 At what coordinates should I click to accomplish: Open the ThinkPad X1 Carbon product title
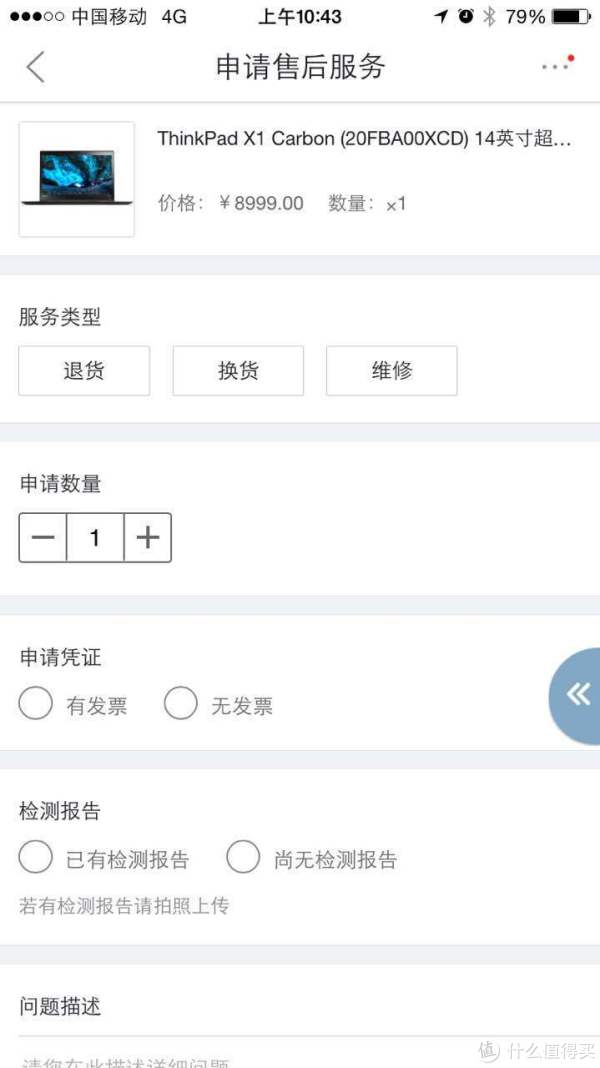(364, 139)
